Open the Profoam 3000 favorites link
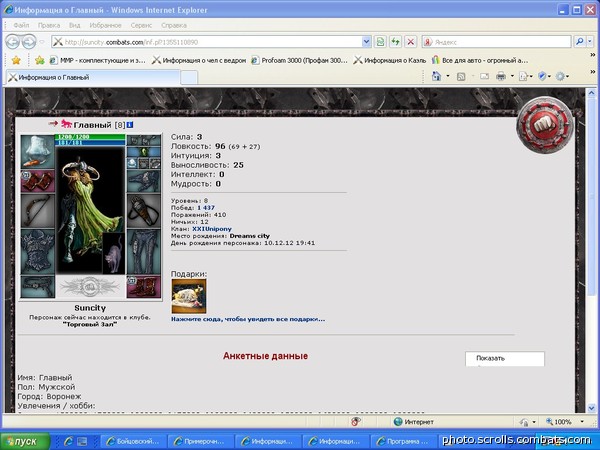Image resolution: width=600 pixels, height=450 pixels. [300, 60]
